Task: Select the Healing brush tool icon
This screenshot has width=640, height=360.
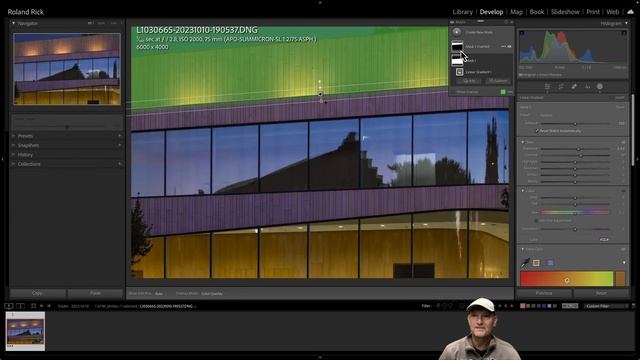Action: click(574, 87)
